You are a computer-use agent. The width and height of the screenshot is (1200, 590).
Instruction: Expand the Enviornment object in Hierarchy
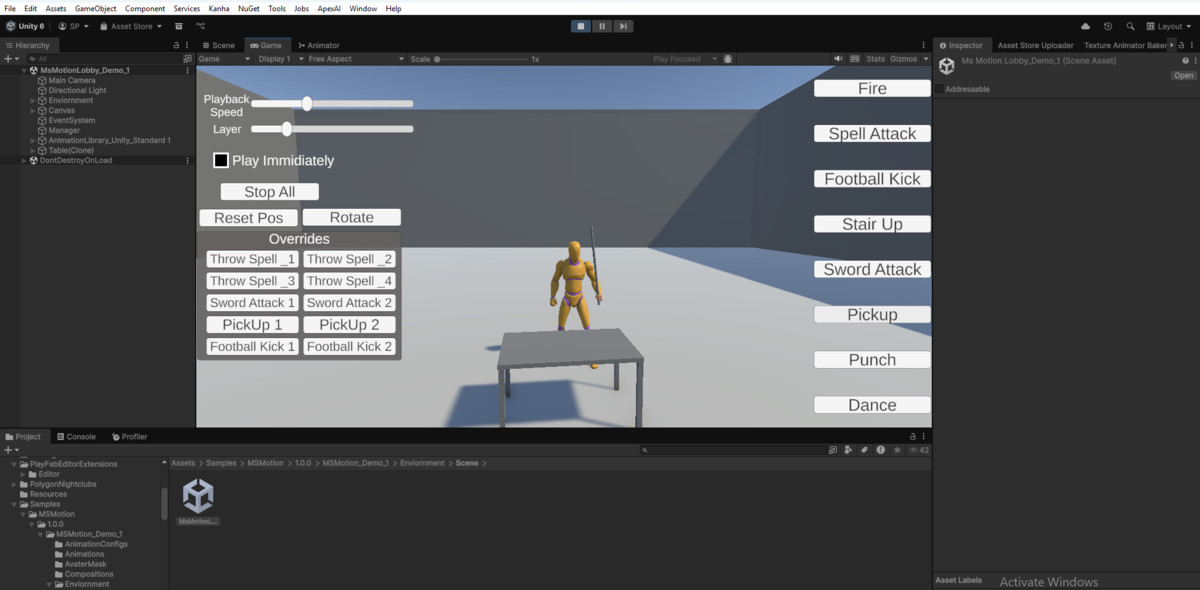(x=34, y=101)
